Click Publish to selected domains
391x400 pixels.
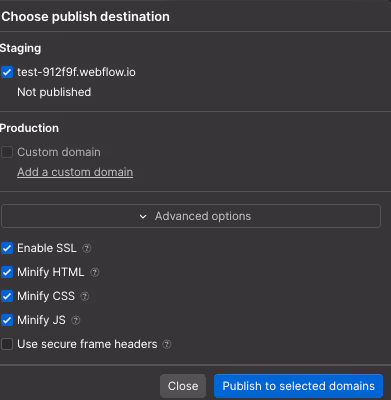[298, 386]
